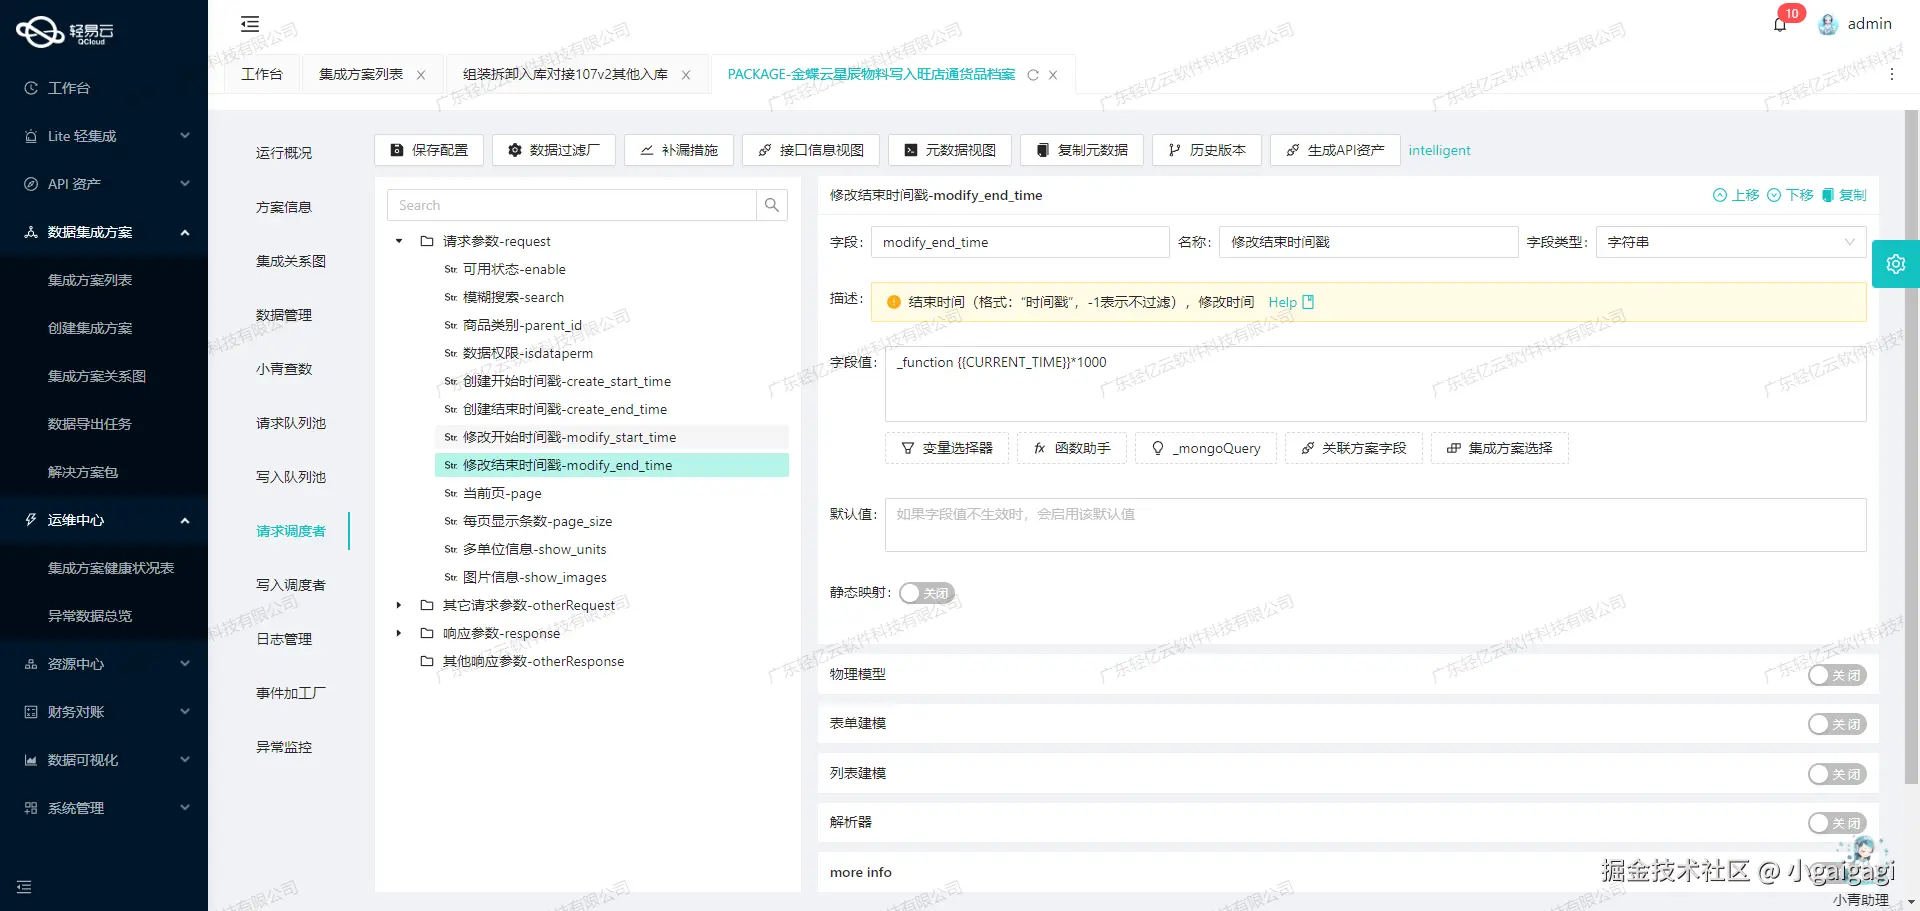Open the notification bell with badge 10
This screenshot has height=911, width=1920.
pos(1779,24)
